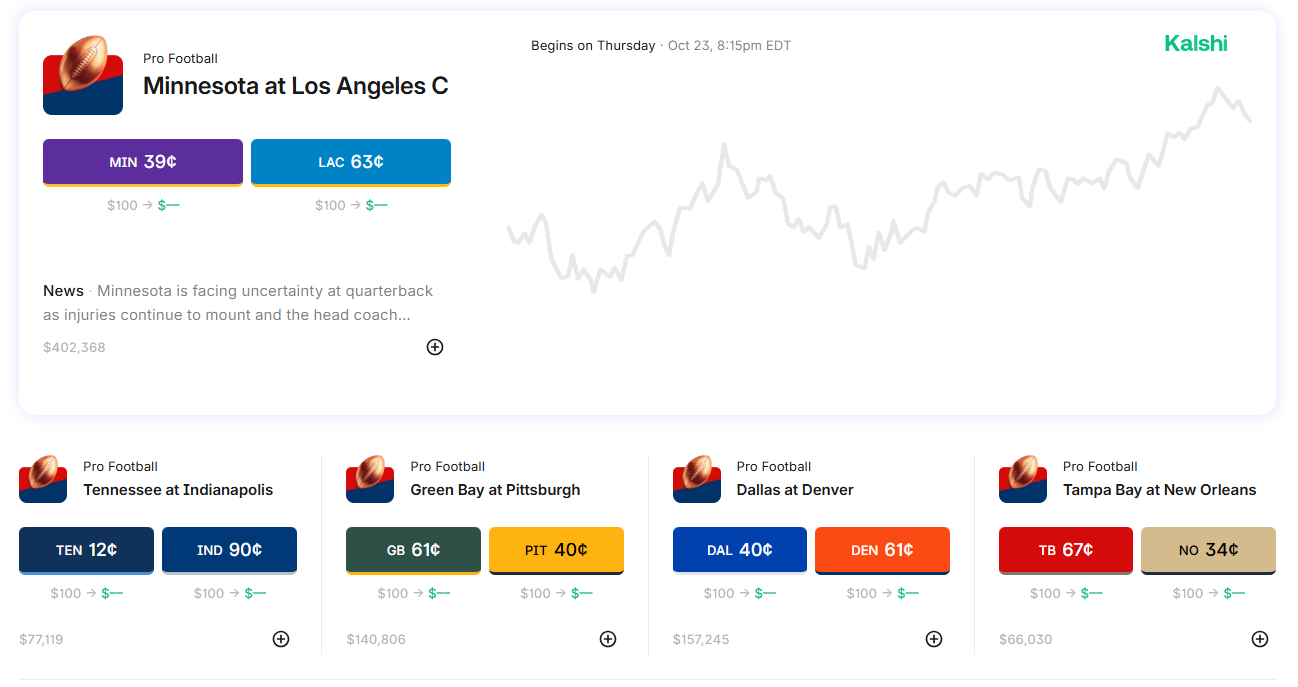The height and width of the screenshot is (687, 1298).
Task: Select DEN 61¢ option
Action: tap(882, 550)
